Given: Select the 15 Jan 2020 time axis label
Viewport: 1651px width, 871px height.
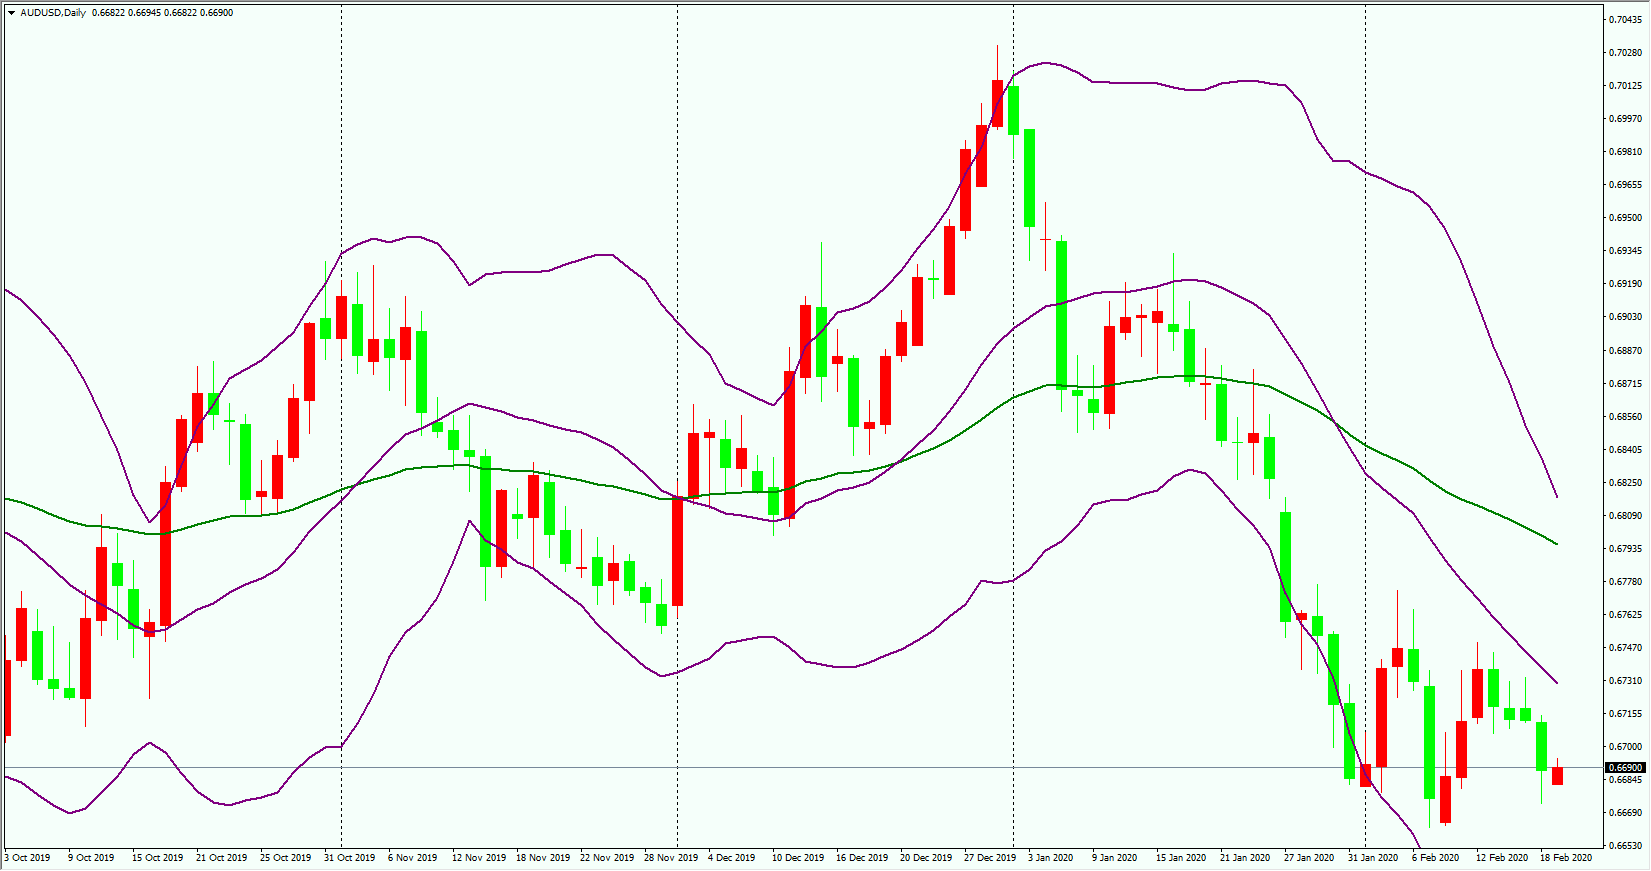Looking at the screenshot, I should tap(1181, 857).
